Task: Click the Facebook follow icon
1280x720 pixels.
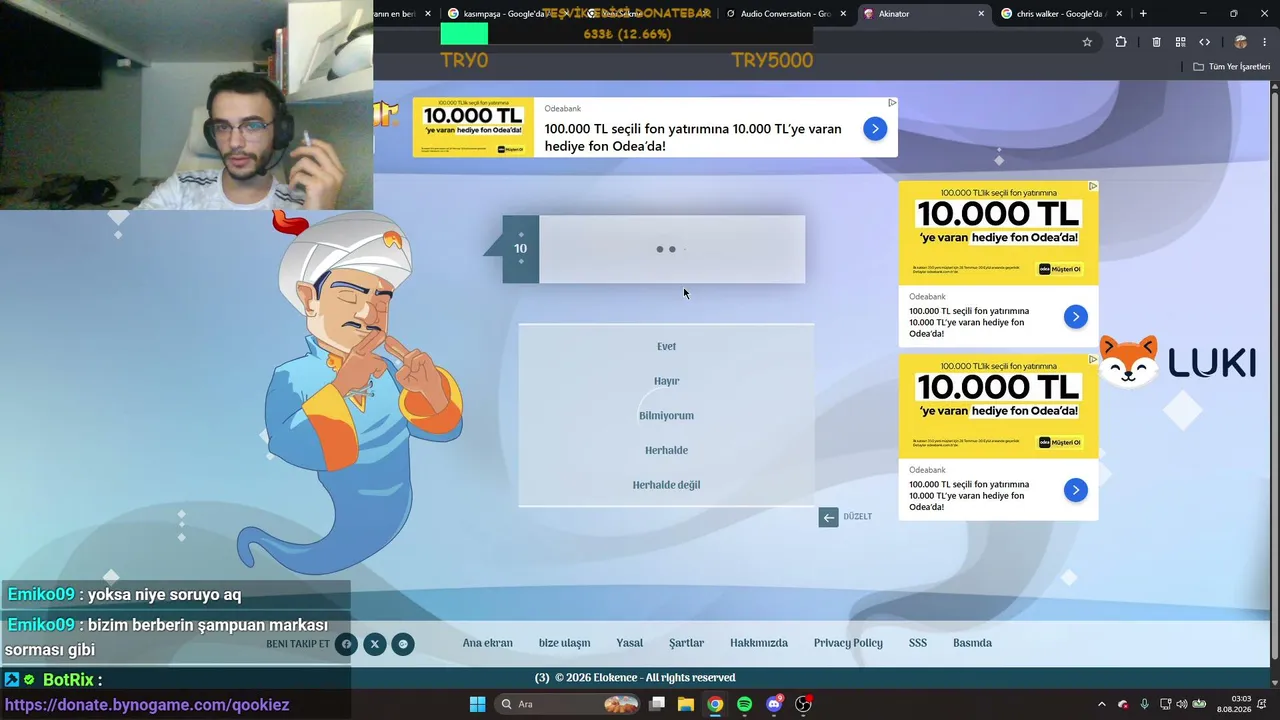Action: click(346, 644)
